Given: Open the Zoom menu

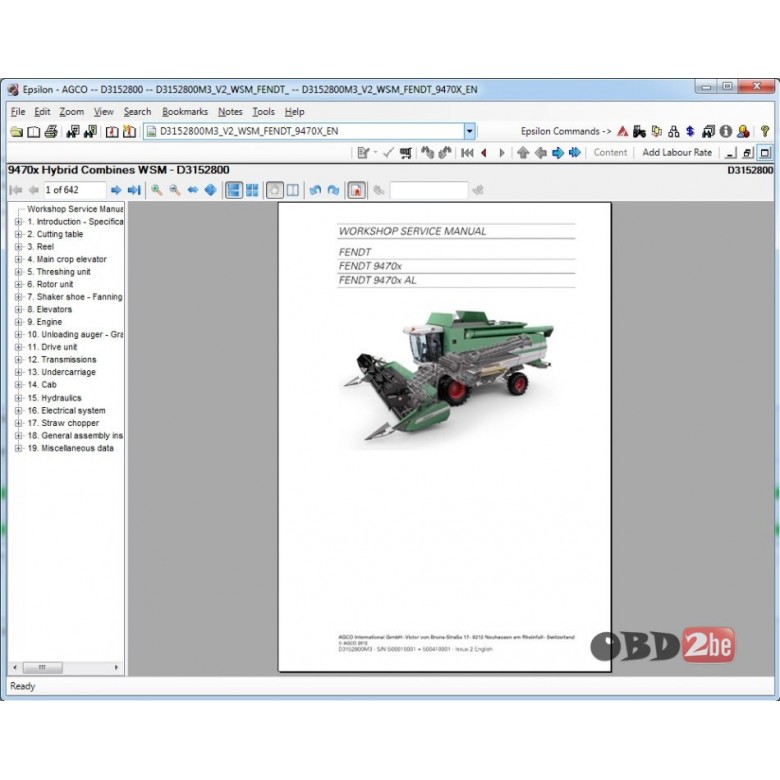Looking at the screenshot, I should (72, 112).
